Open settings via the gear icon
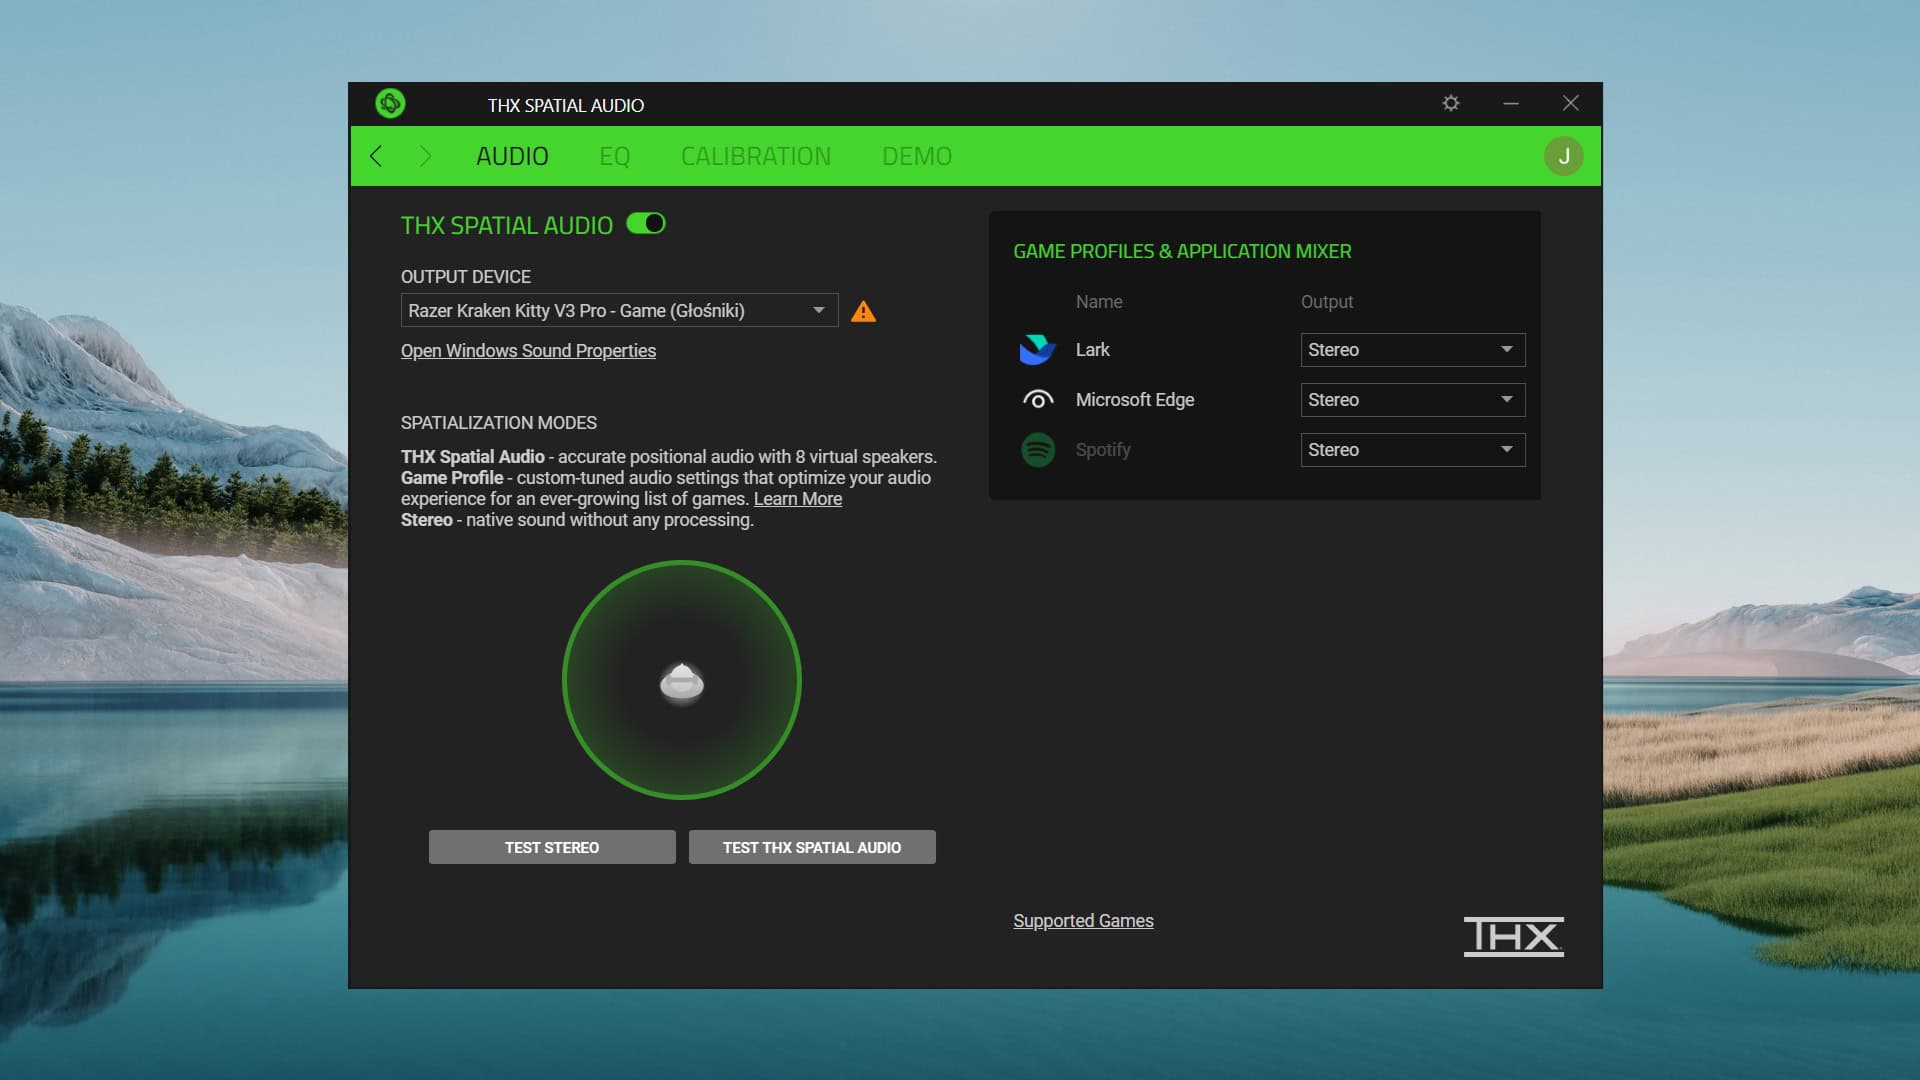 [x=1450, y=103]
